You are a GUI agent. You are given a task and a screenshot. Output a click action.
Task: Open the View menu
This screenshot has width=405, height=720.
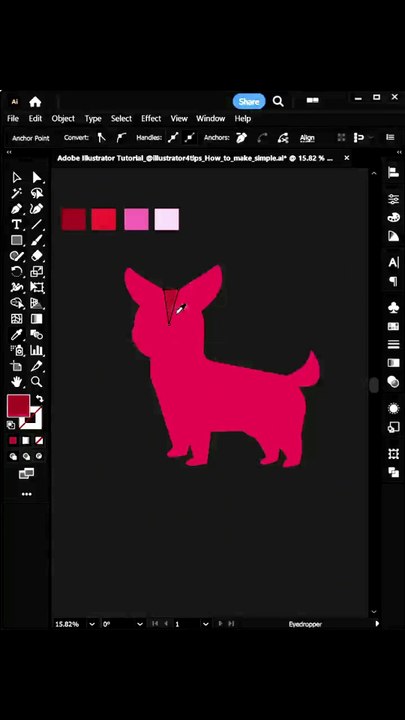[179, 118]
